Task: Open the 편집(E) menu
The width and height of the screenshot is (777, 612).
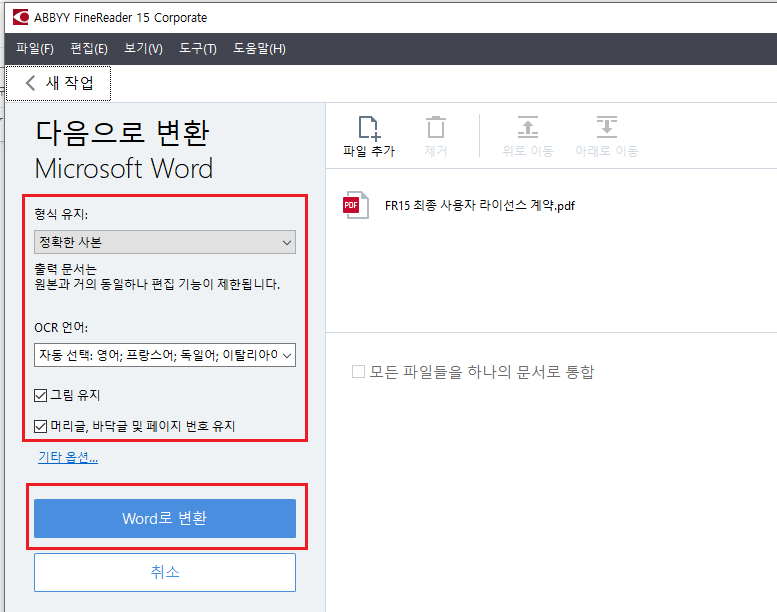Action: point(89,49)
